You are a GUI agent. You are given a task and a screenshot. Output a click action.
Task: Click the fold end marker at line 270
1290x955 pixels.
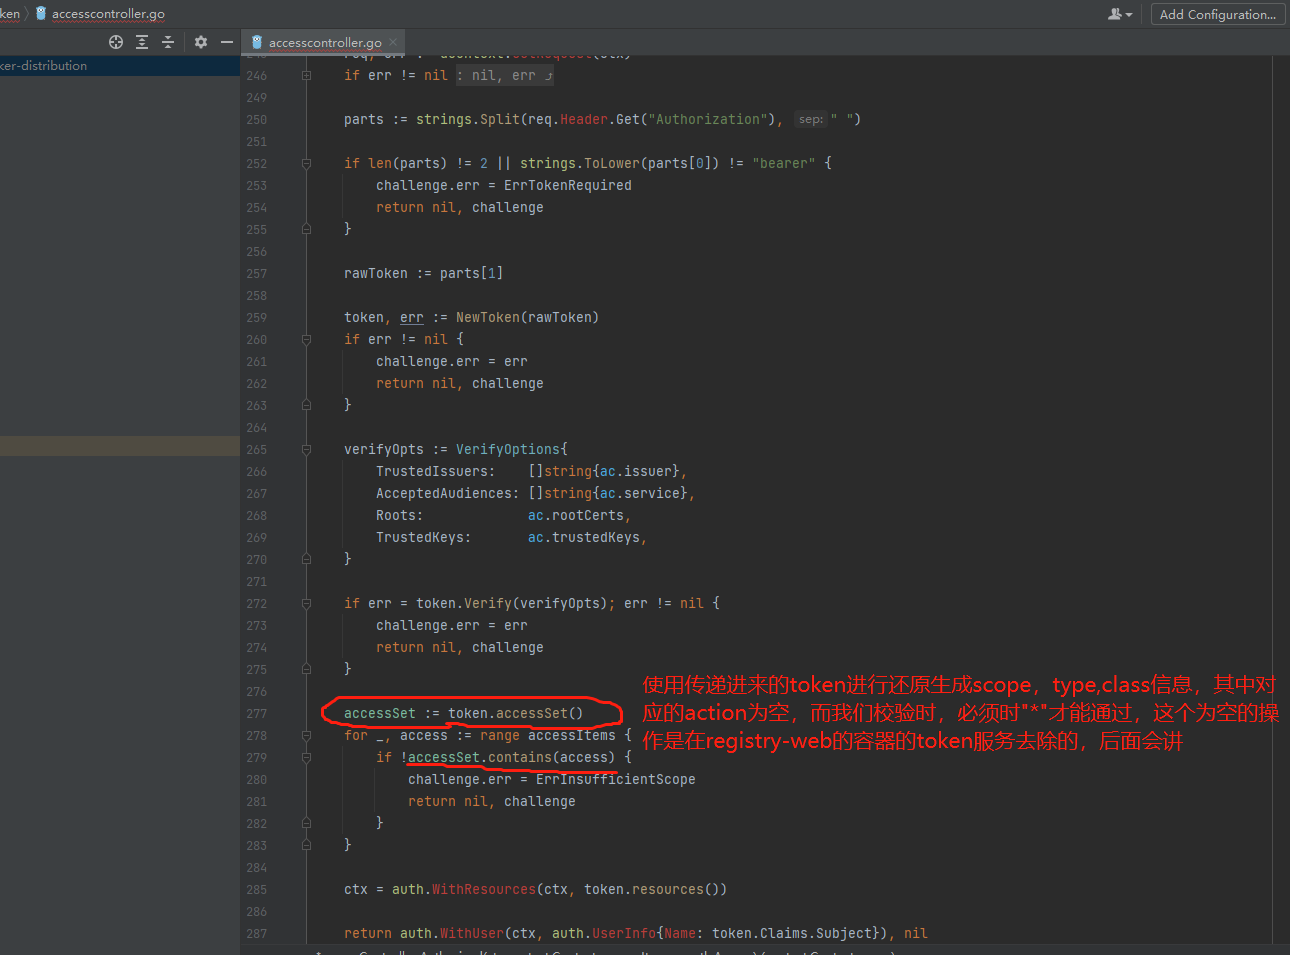tap(306, 558)
